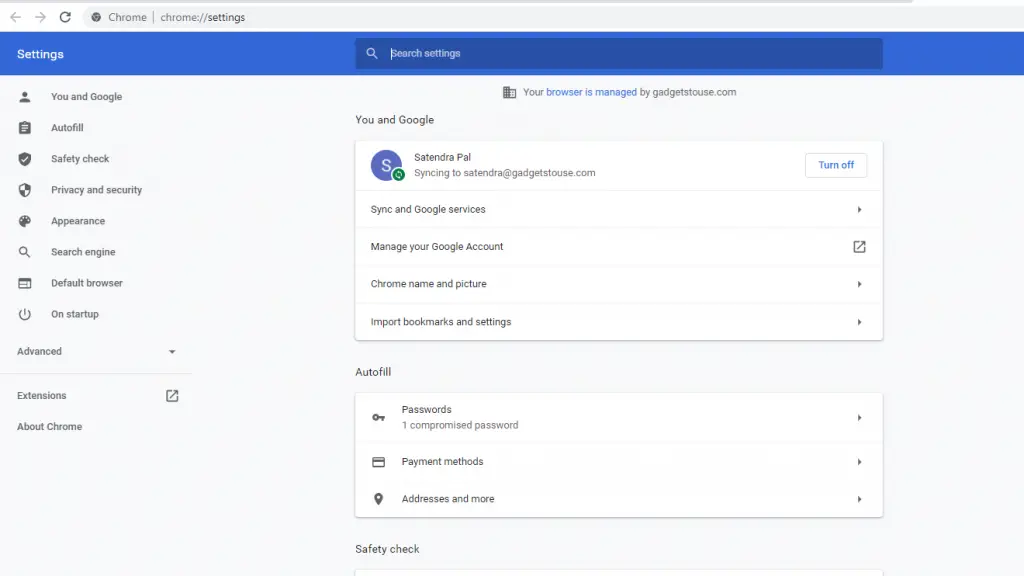This screenshot has width=1024, height=576.
Task: Click Manage your Google Account text
Action: point(436,247)
